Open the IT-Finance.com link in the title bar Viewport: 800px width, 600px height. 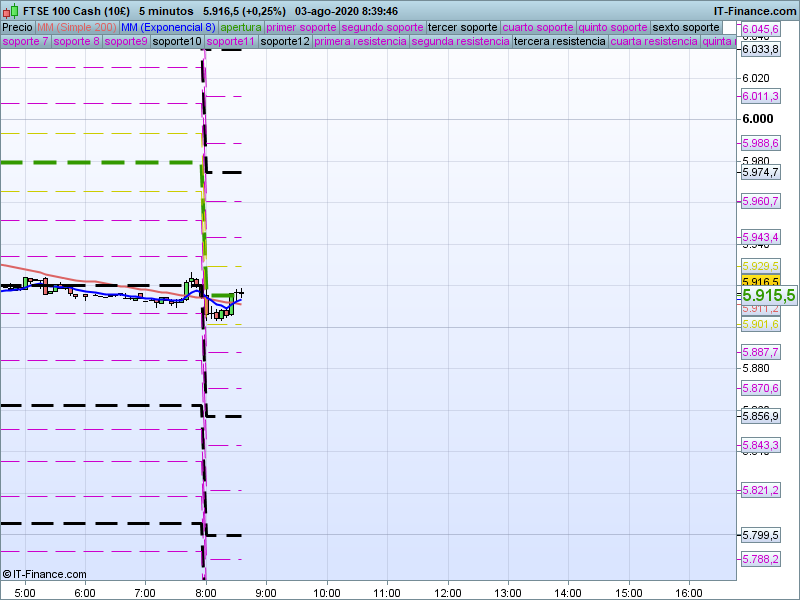pyautogui.click(x=754, y=10)
